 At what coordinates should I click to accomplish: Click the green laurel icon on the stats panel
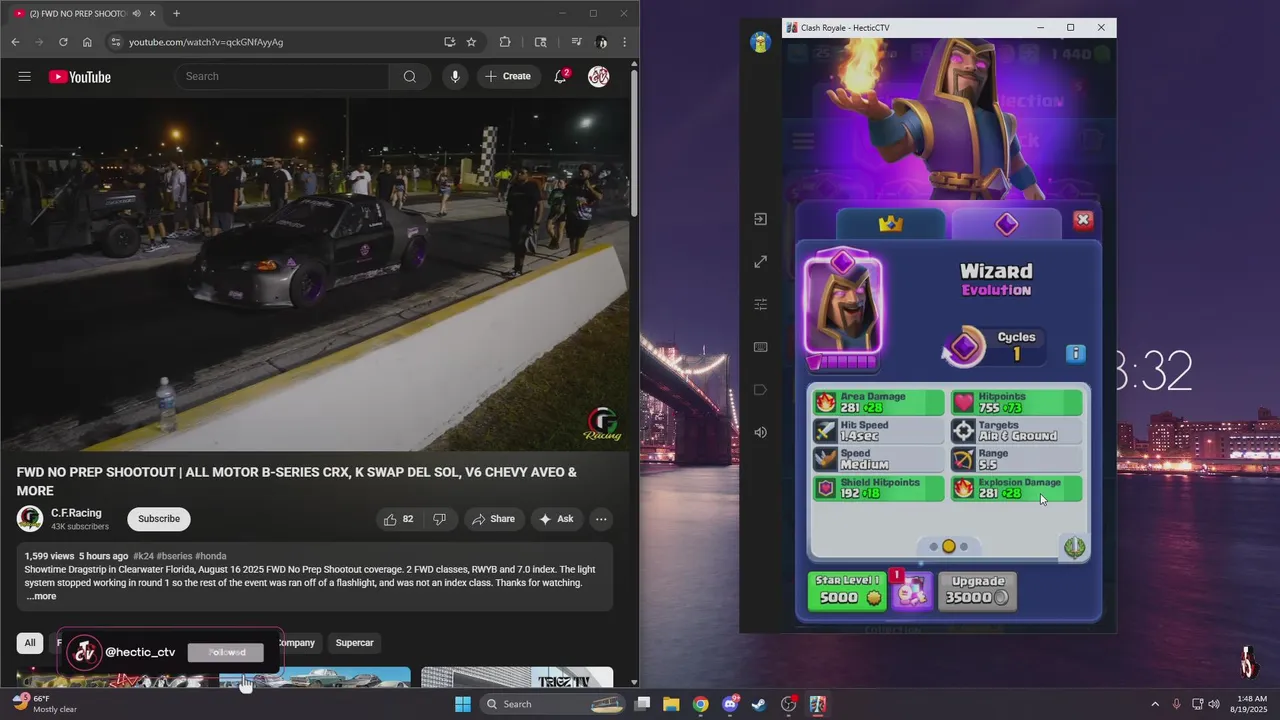[x=1075, y=547]
